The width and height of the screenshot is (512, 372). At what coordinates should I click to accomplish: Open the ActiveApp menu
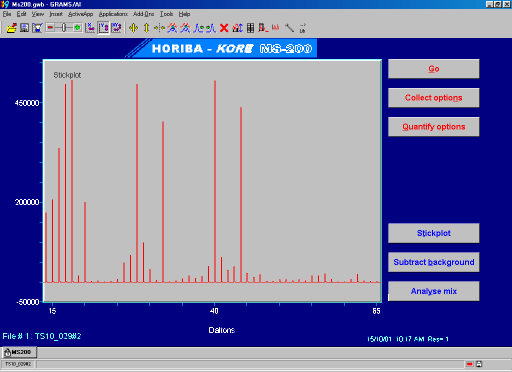coord(80,14)
